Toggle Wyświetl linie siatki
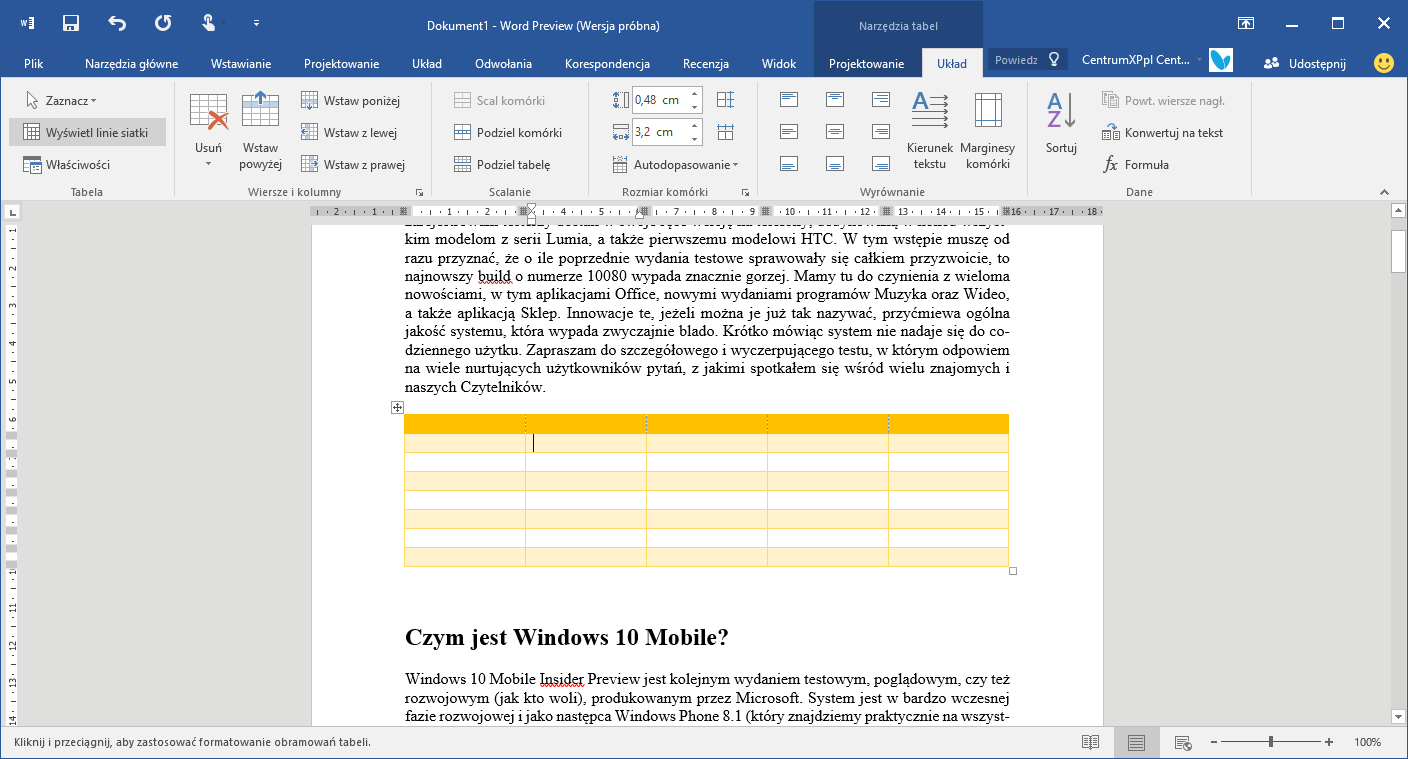The height and width of the screenshot is (759, 1408). [87, 133]
